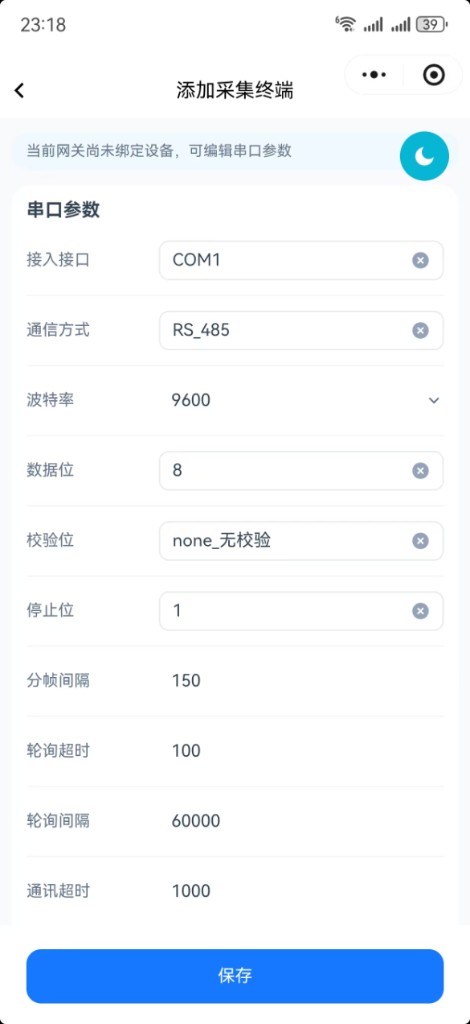
Task: Open the 校验位 selection field
Action: tap(301, 541)
